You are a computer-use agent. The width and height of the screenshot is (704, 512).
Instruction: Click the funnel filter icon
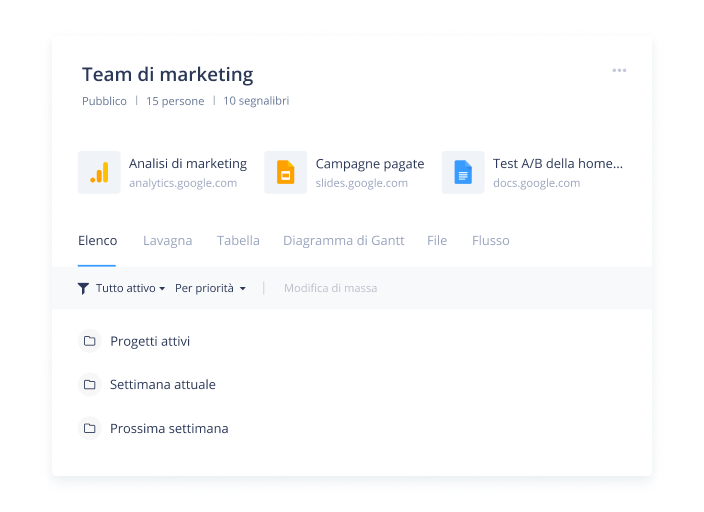pos(83,288)
